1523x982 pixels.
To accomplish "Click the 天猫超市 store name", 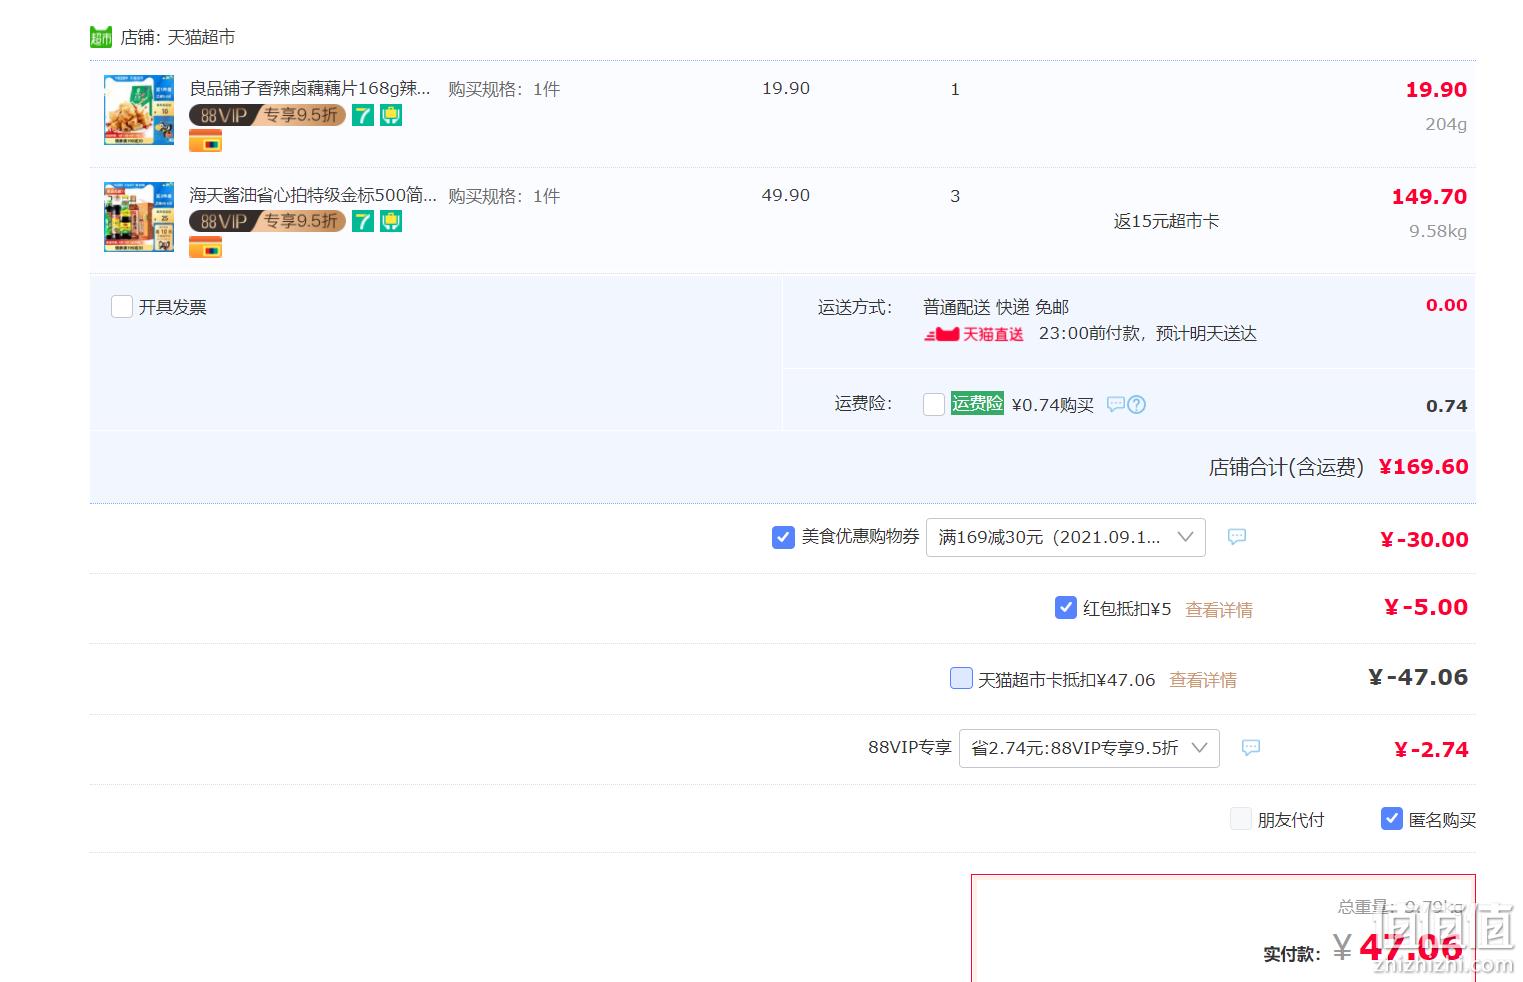I will tap(201, 37).
